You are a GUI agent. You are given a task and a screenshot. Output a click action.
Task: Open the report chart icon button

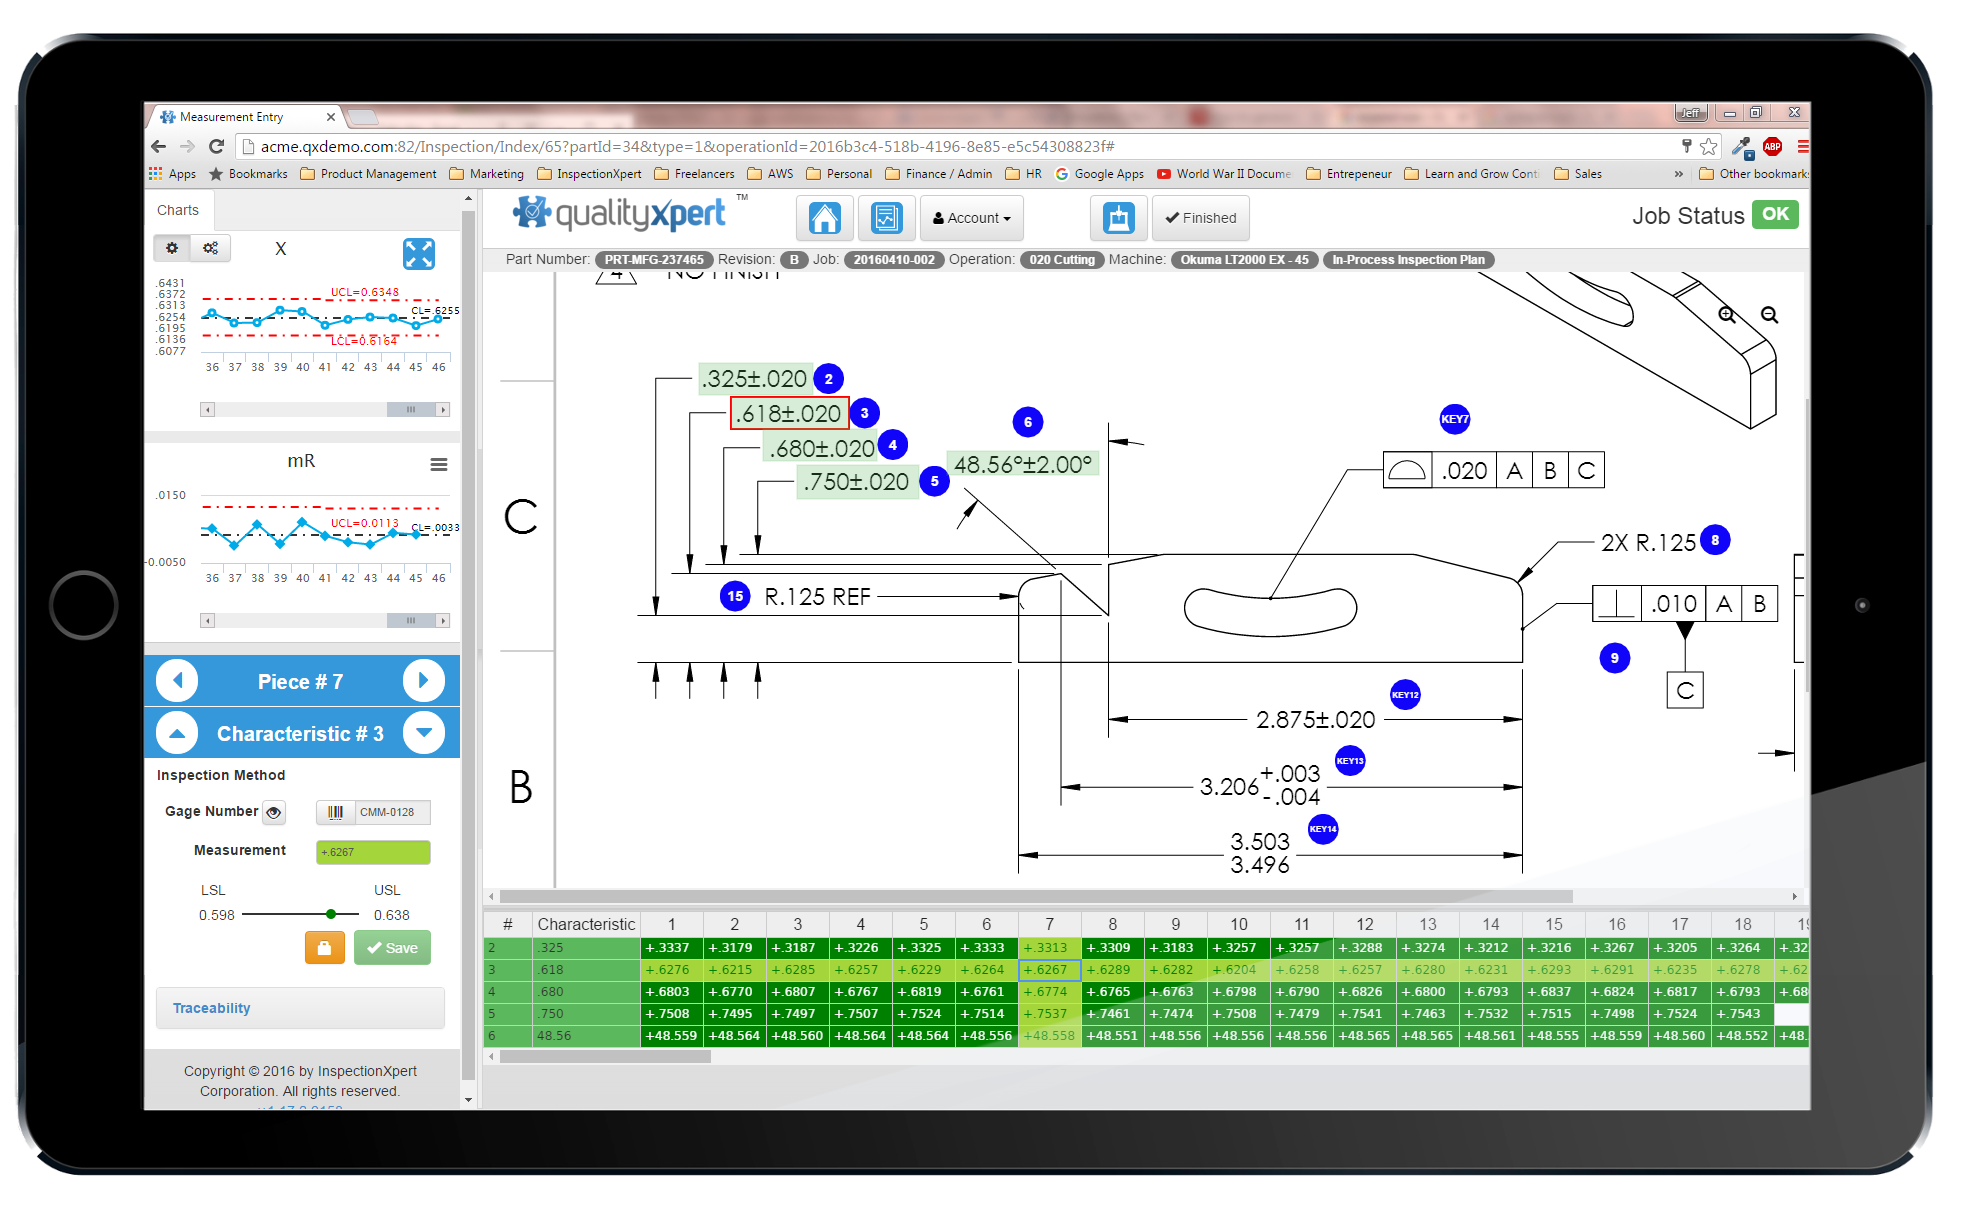pyautogui.click(x=886, y=218)
